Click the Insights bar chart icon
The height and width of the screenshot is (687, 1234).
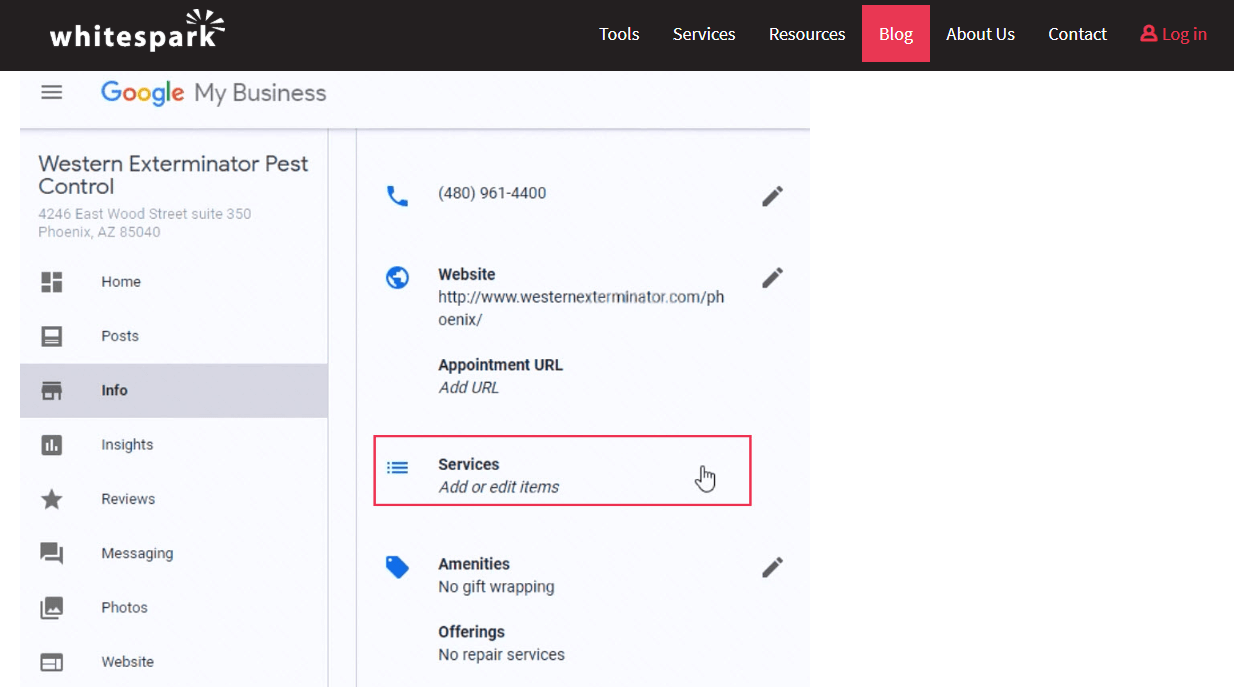[x=51, y=445]
